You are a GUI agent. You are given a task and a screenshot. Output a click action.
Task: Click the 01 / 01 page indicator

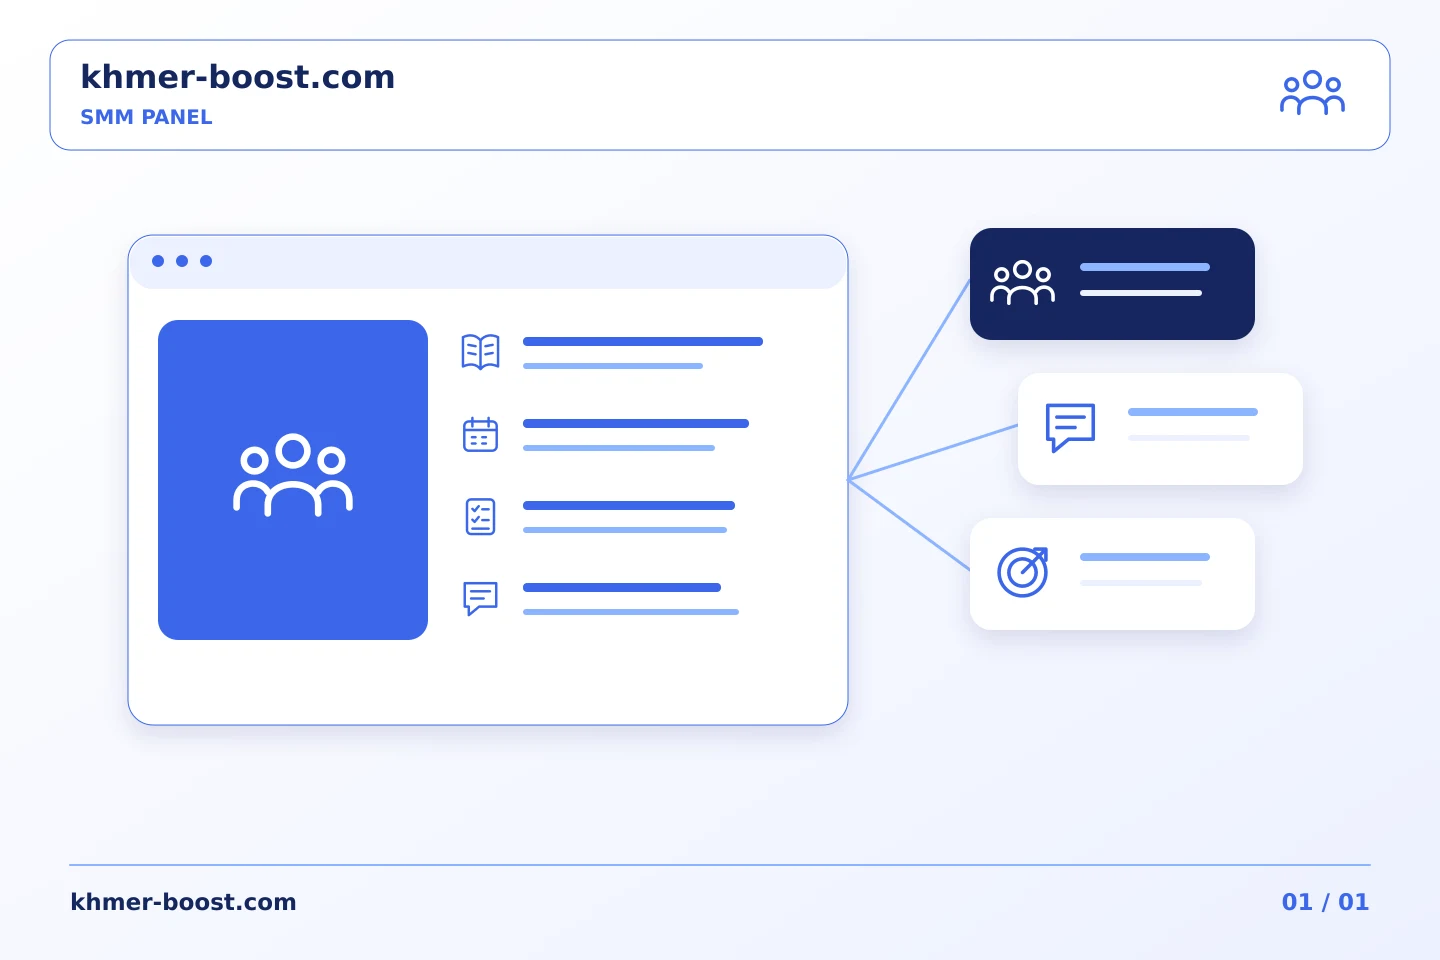[1325, 902]
